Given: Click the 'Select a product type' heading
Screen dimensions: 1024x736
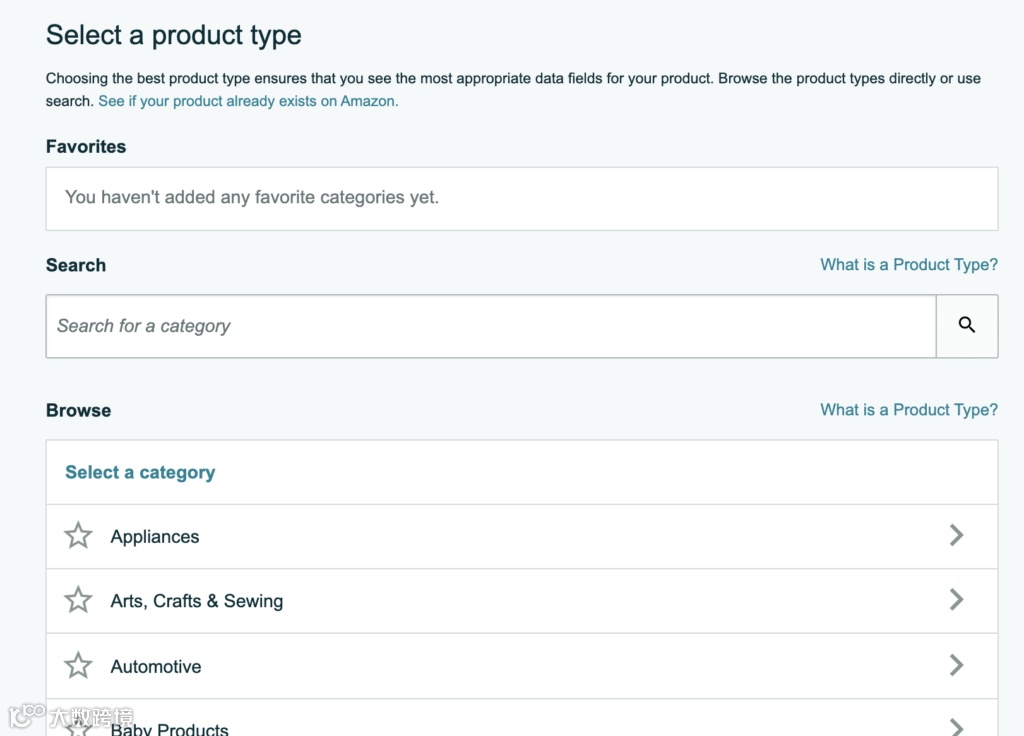Looking at the screenshot, I should [x=174, y=35].
